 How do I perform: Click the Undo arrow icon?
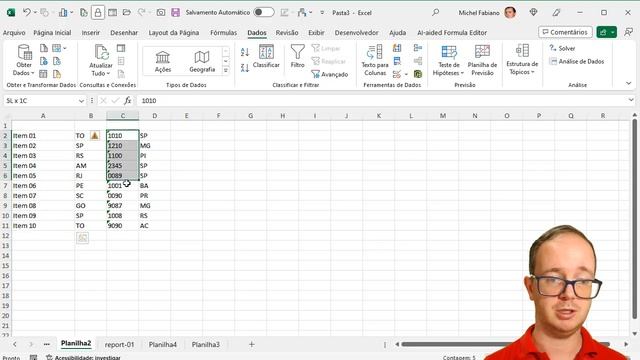pyautogui.click(x=27, y=13)
